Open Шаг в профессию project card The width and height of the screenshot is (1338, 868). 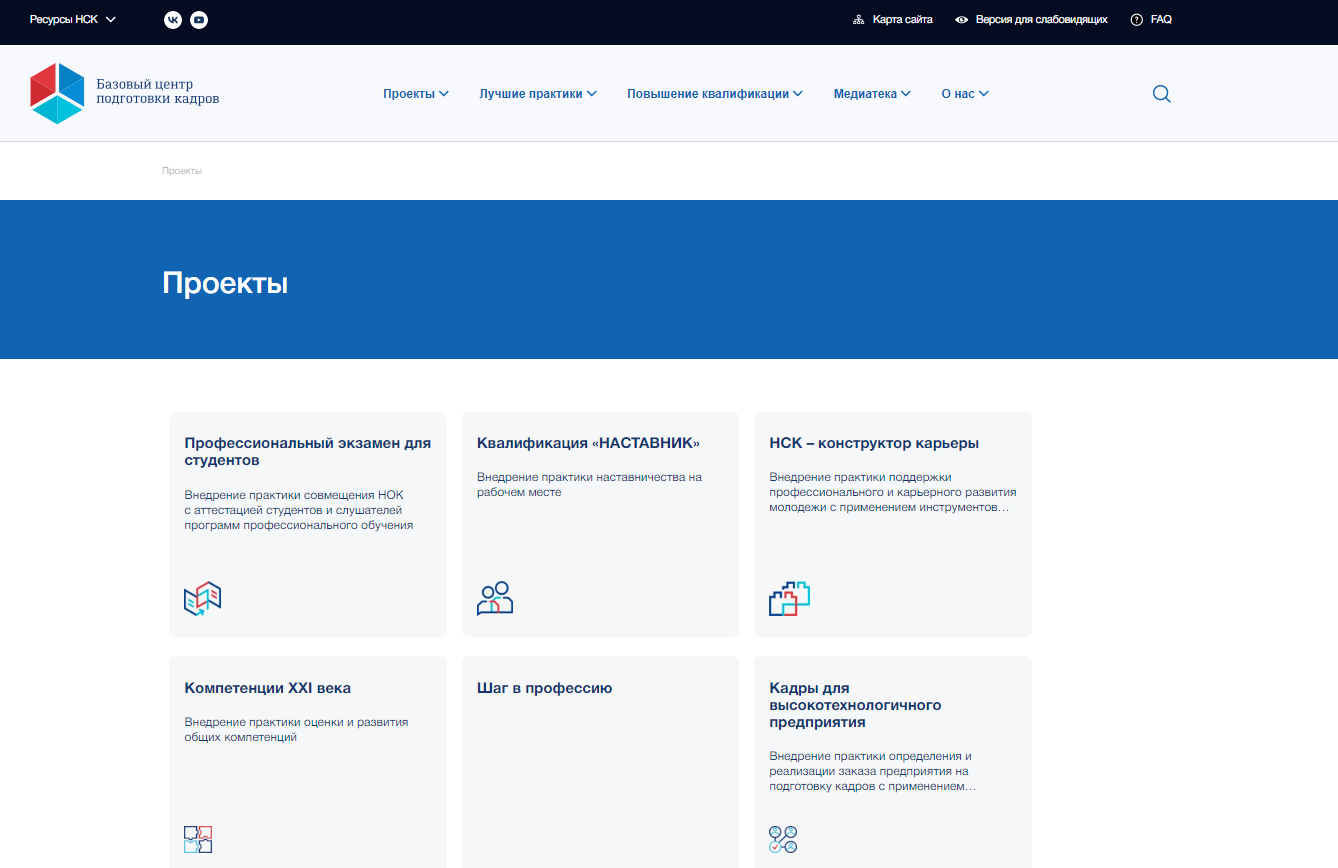coord(600,762)
